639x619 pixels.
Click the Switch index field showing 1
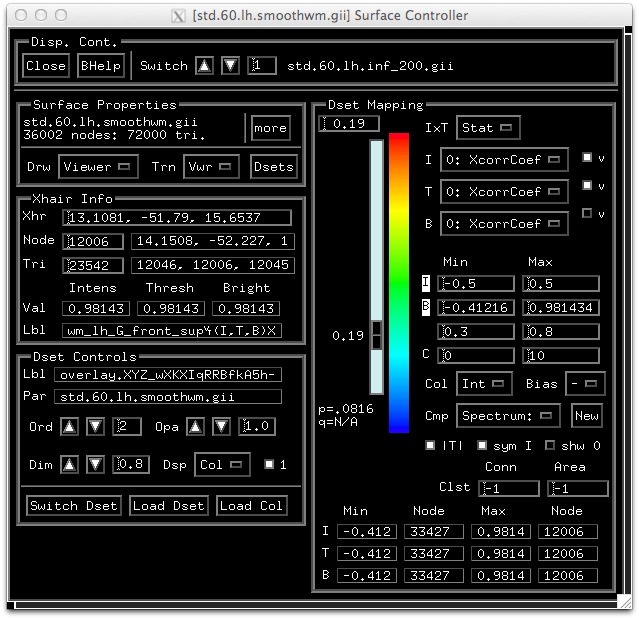(x=262, y=65)
